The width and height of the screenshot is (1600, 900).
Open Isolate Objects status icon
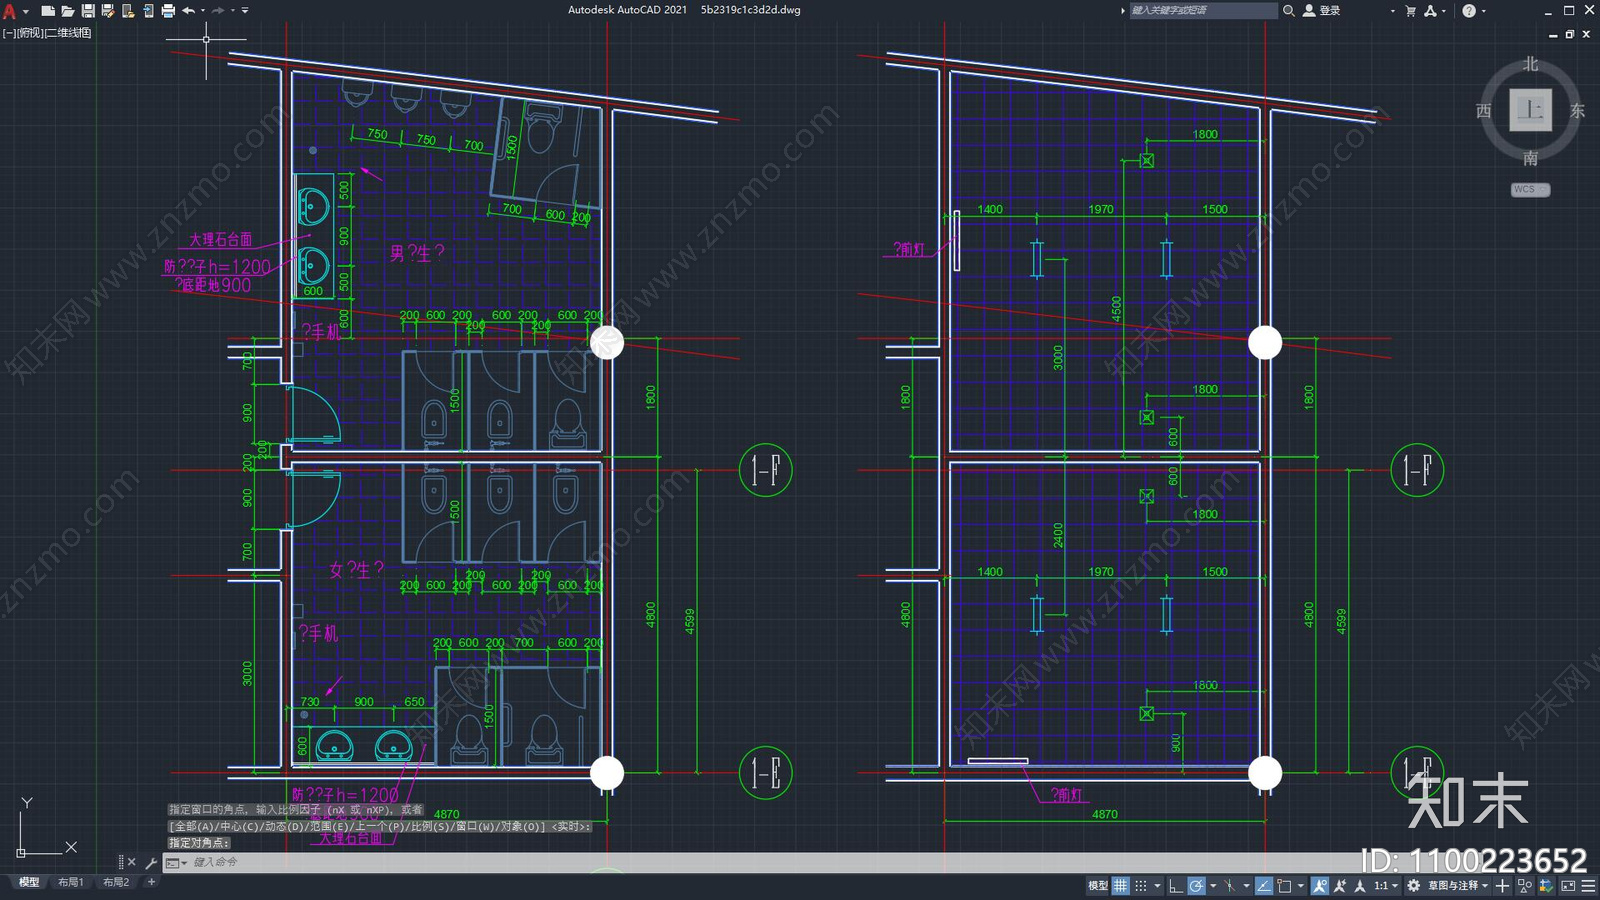click(x=1524, y=886)
